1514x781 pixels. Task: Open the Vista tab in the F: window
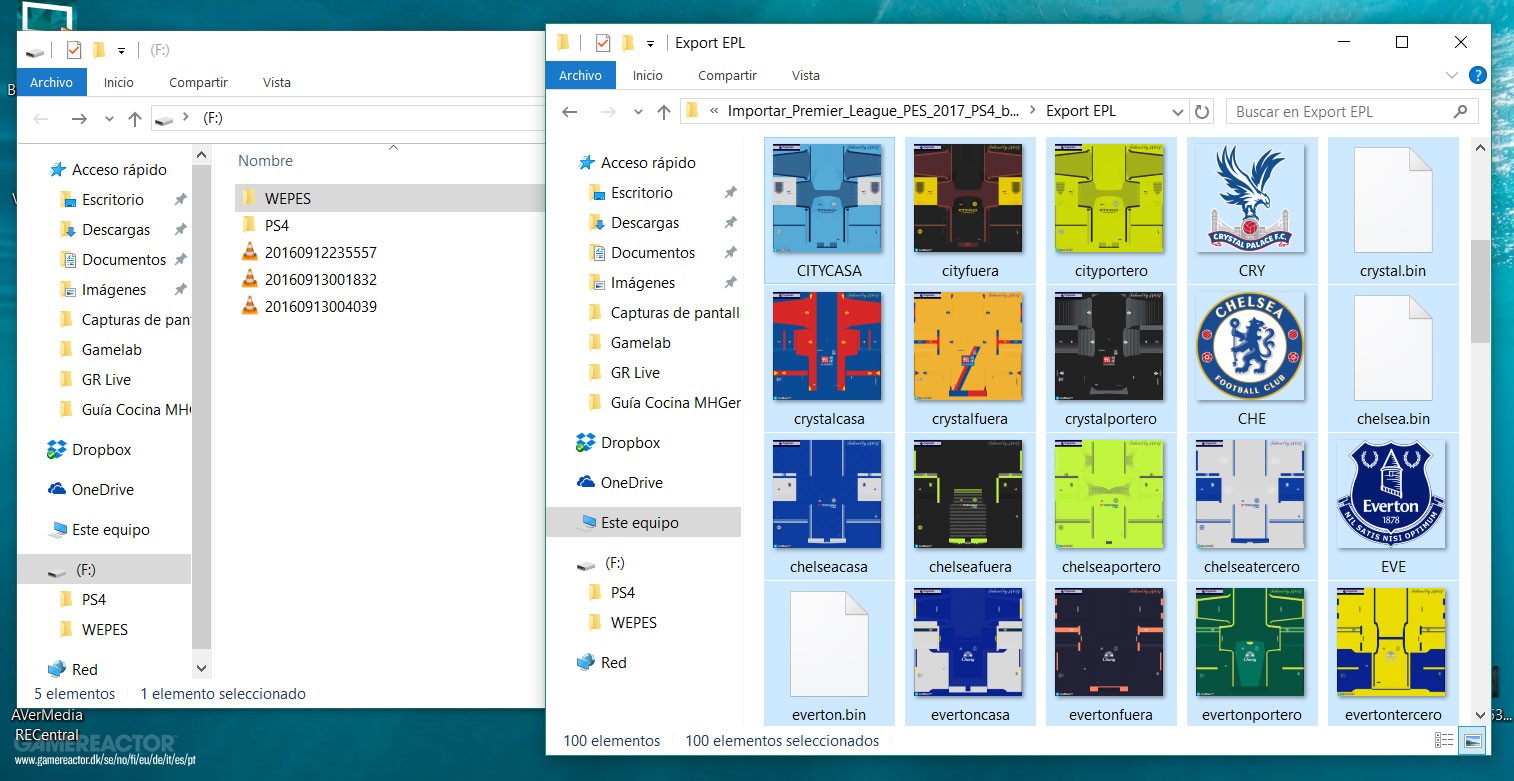[276, 82]
